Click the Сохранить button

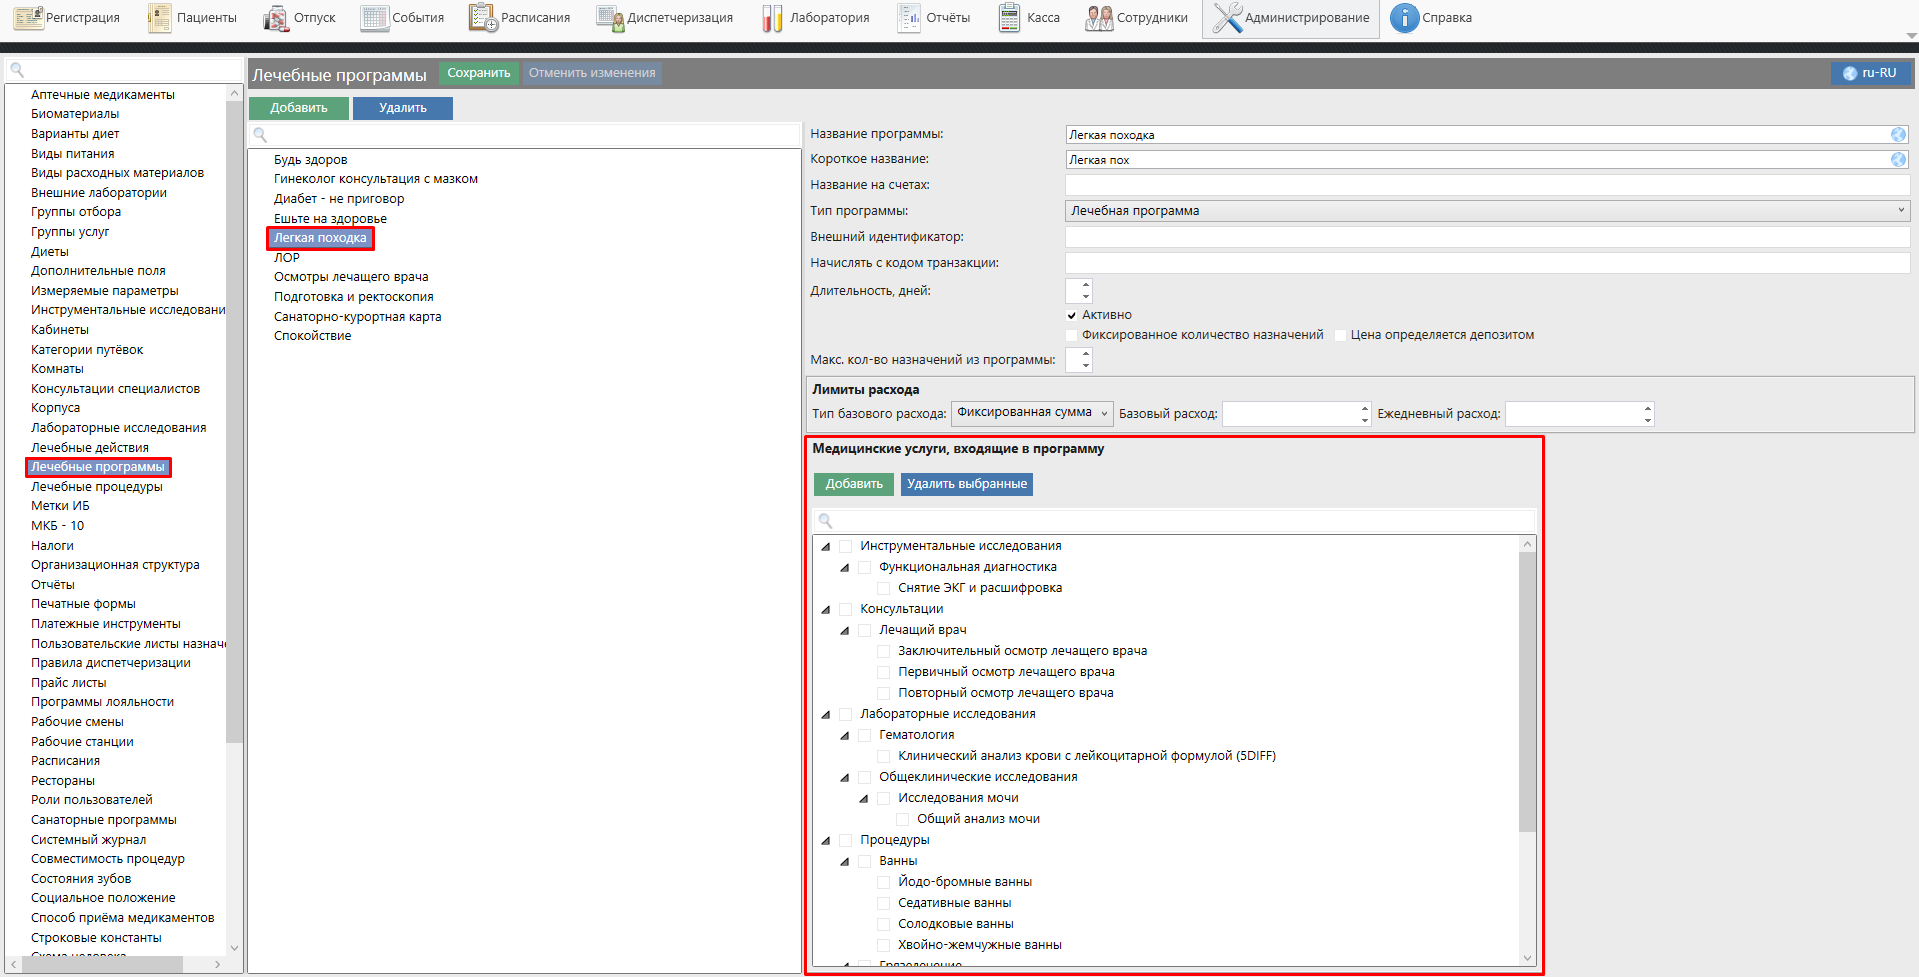478,73
